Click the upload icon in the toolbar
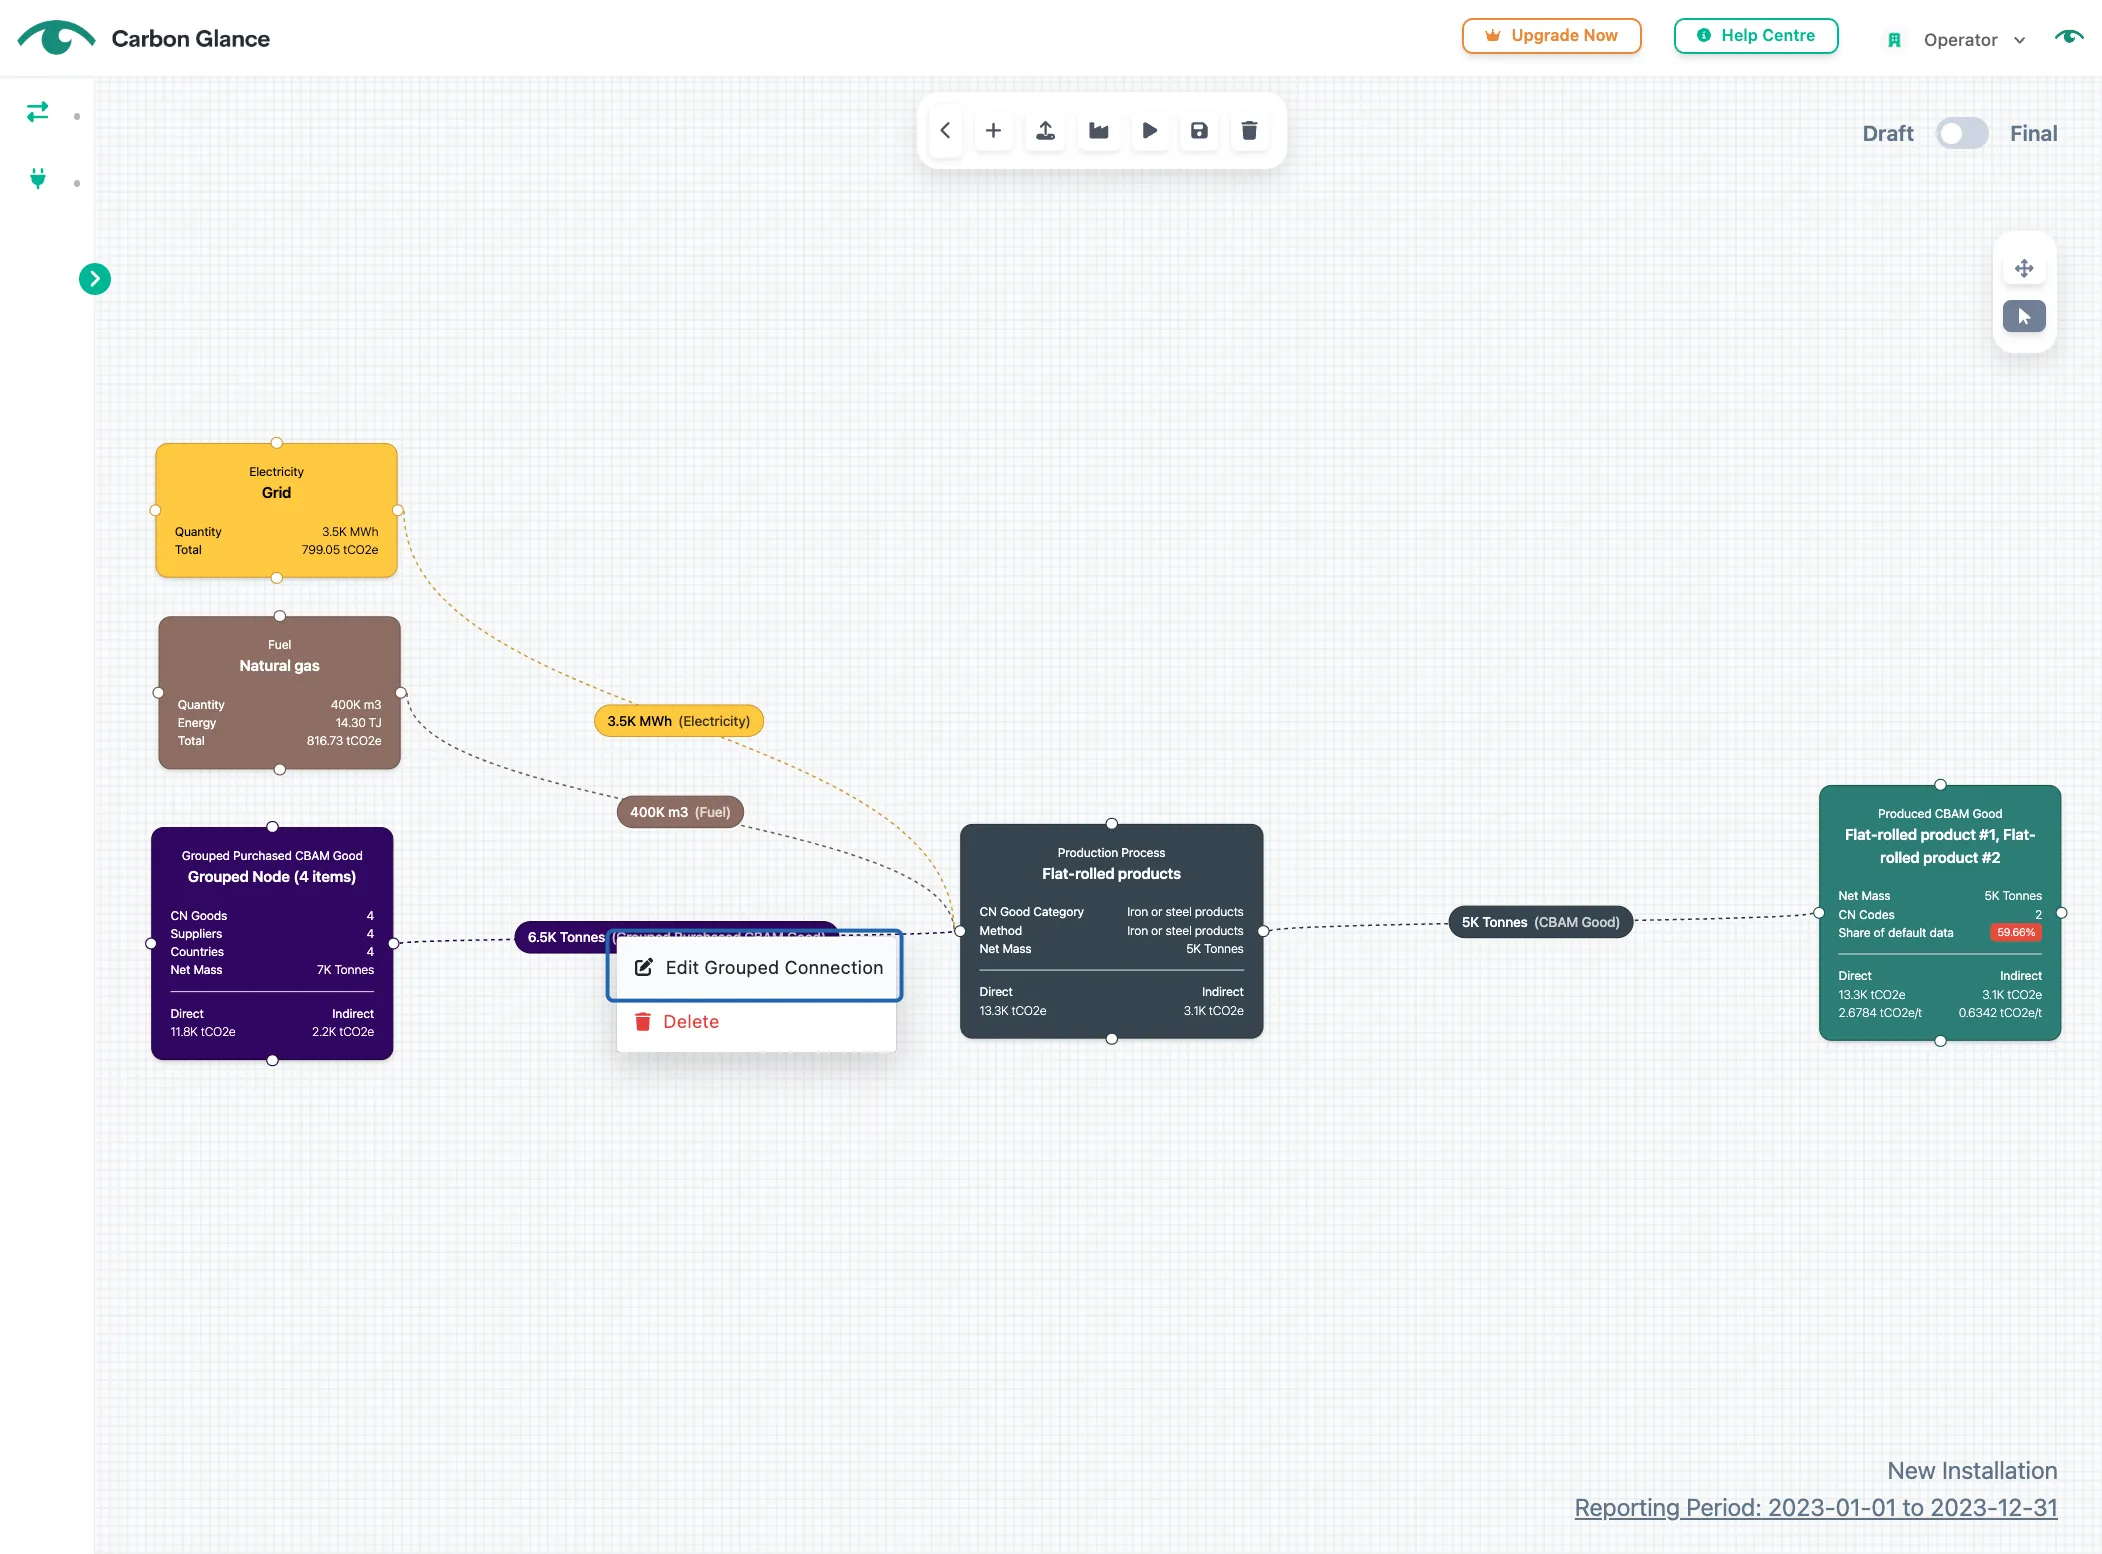2102x1554 pixels. click(1045, 131)
